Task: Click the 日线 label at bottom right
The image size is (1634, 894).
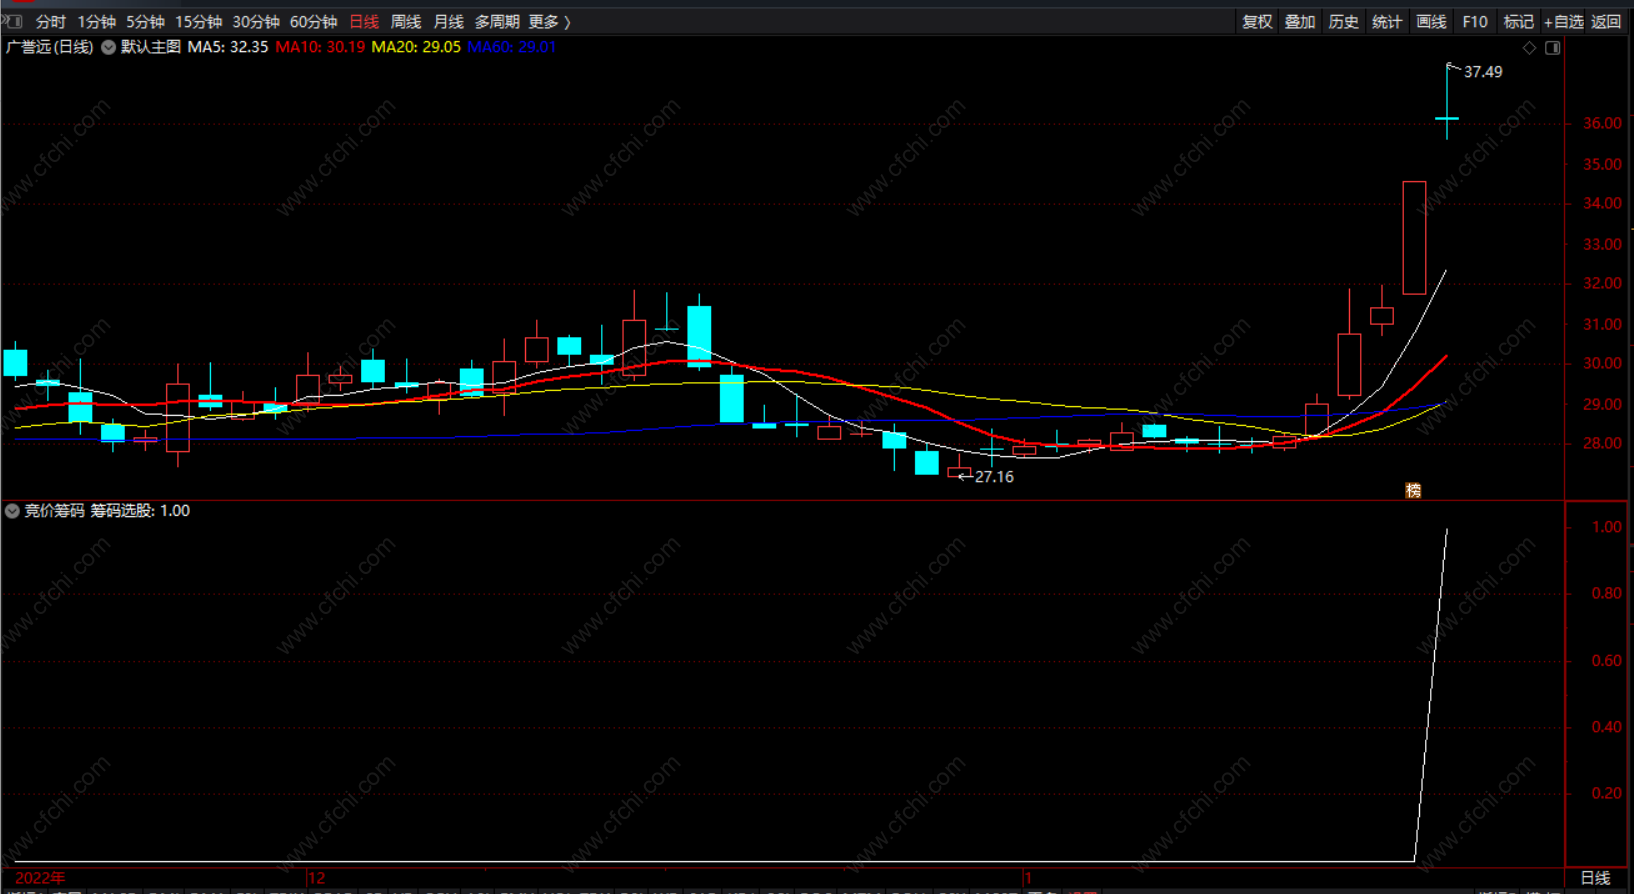Action: 1596,878
